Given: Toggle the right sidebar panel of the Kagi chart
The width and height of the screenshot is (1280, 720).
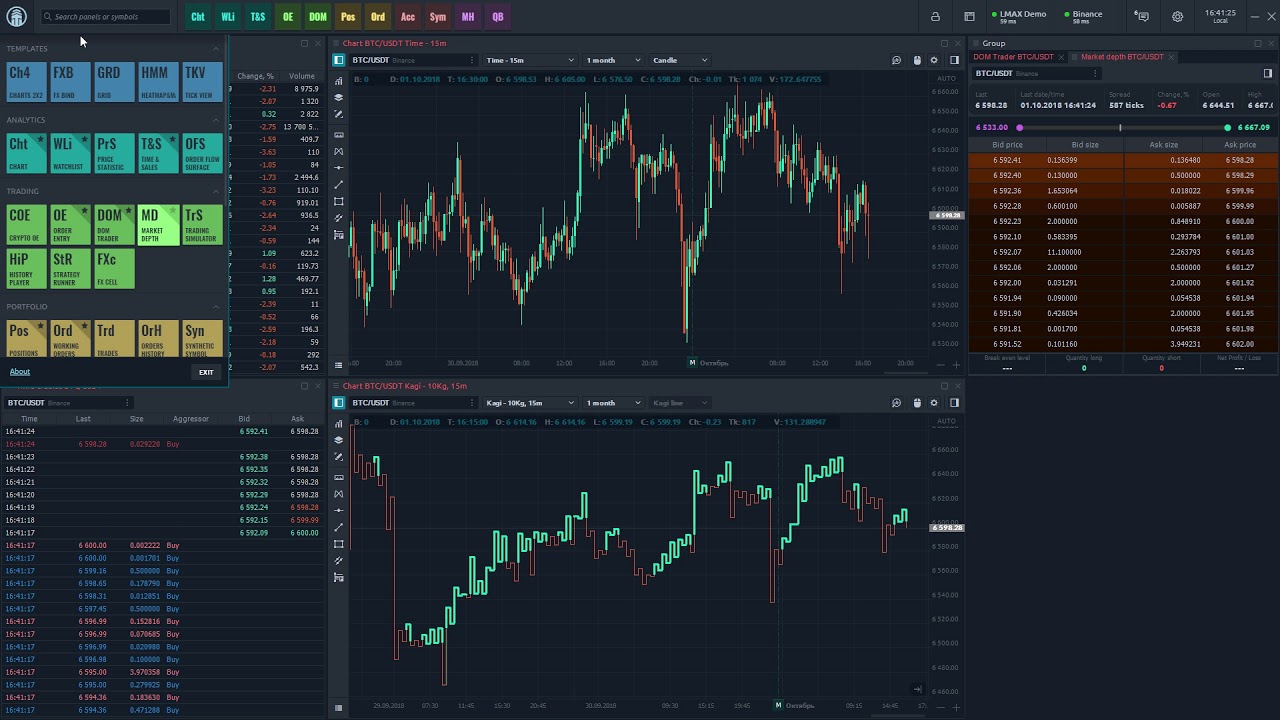Looking at the screenshot, I should tap(954, 403).
